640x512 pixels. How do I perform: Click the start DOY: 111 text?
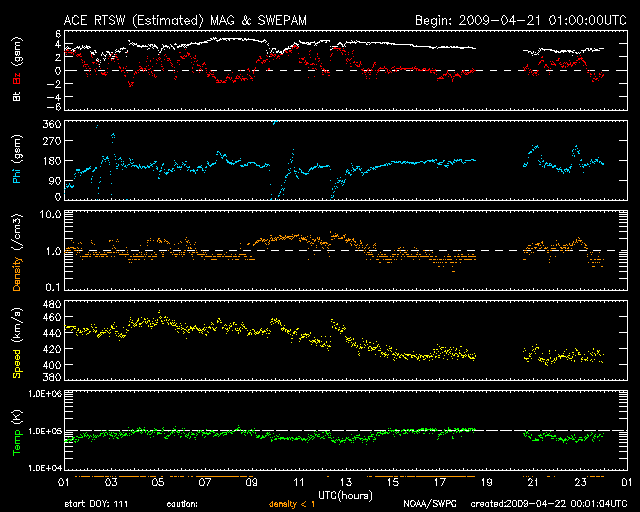[97, 503]
